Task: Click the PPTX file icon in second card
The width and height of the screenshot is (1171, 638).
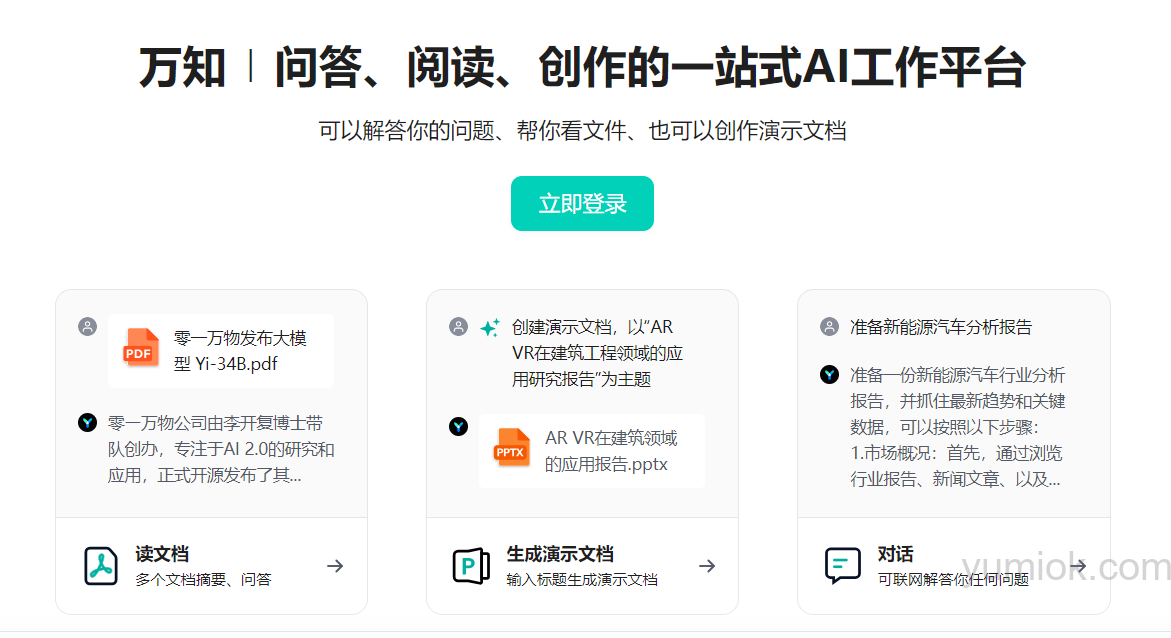Action: pyautogui.click(x=512, y=447)
